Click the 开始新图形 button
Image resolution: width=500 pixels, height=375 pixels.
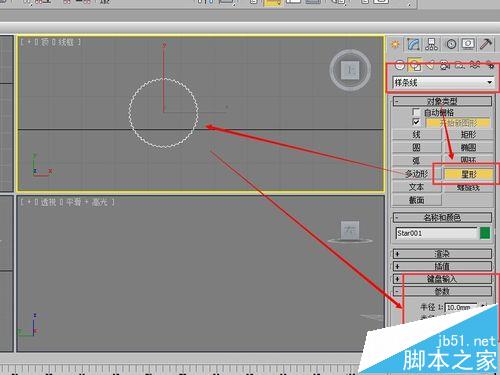point(458,123)
